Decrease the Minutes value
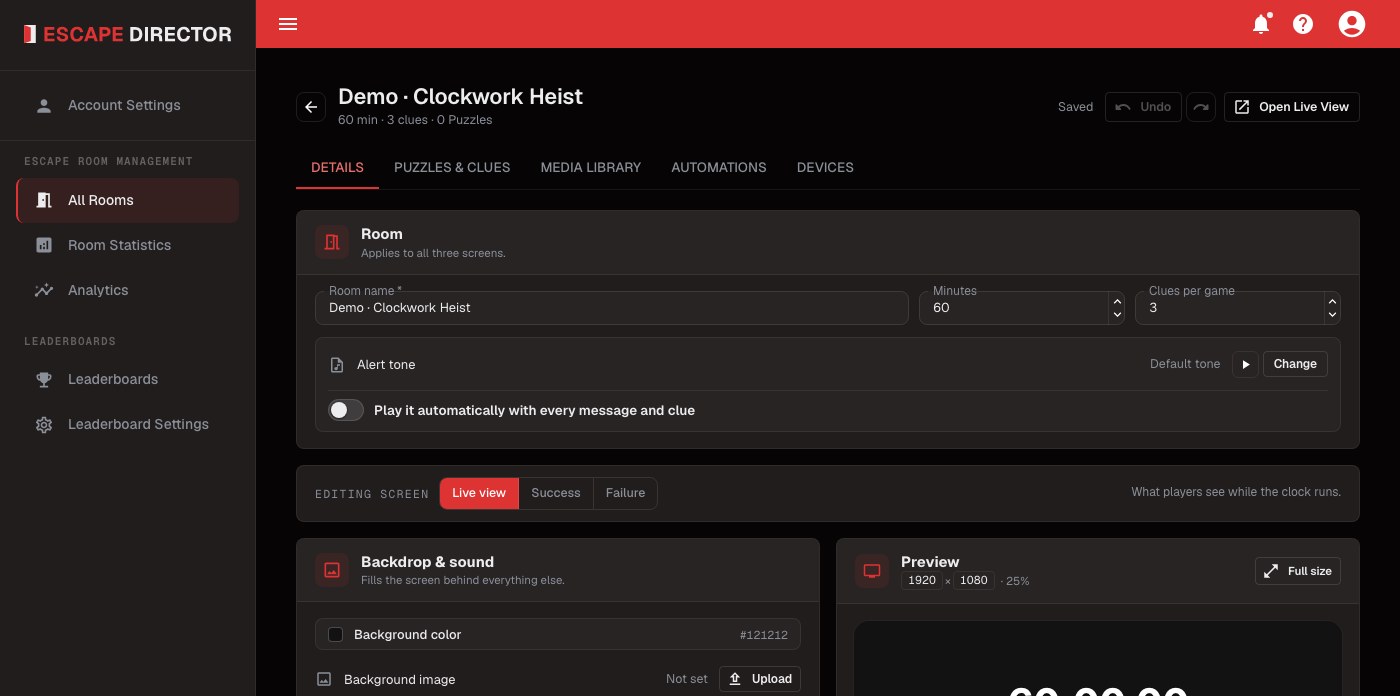Screen dimensions: 1400x696 pyautogui.click(x=1117, y=315)
